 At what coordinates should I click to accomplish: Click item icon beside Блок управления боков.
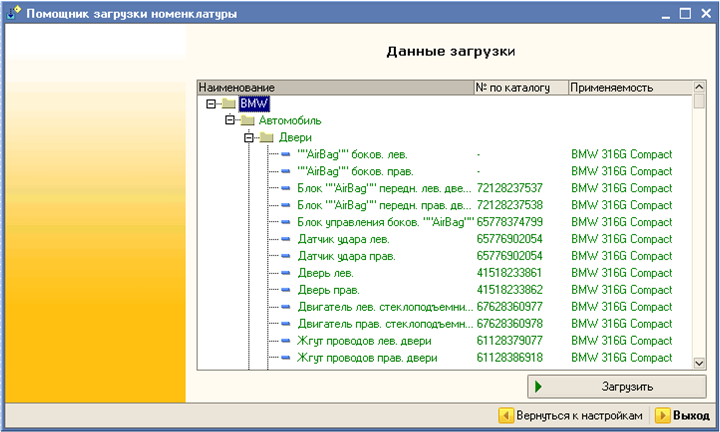coord(286,222)
